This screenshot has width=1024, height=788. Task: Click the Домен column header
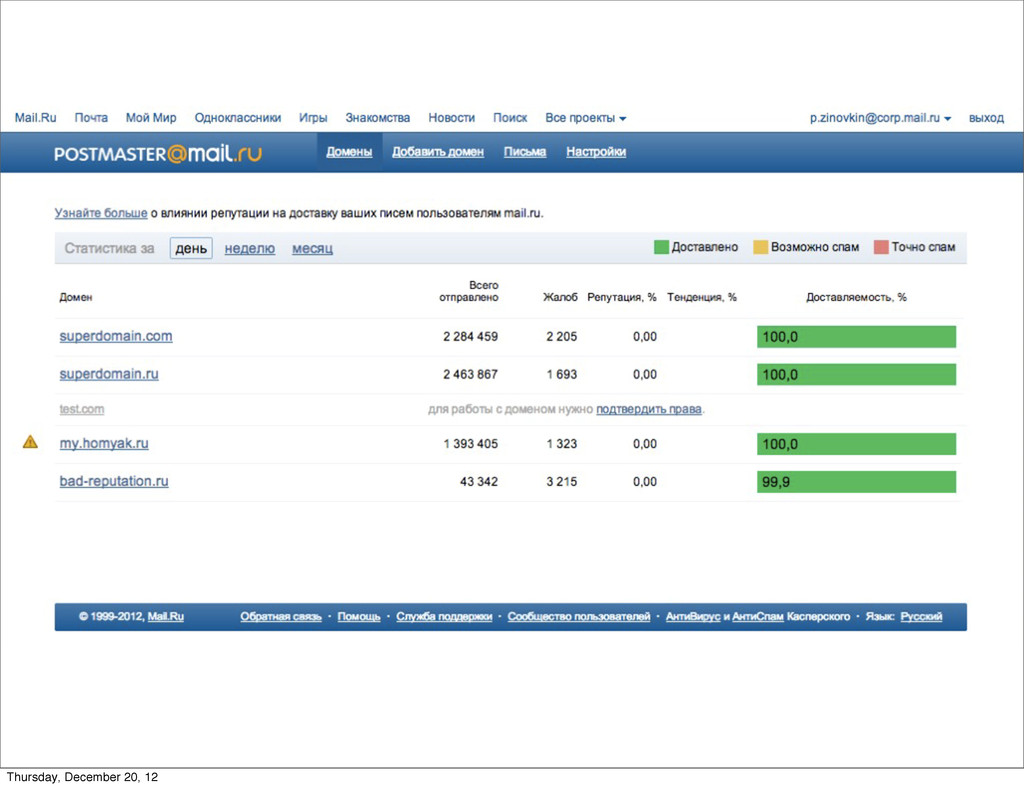pos(76,297)
